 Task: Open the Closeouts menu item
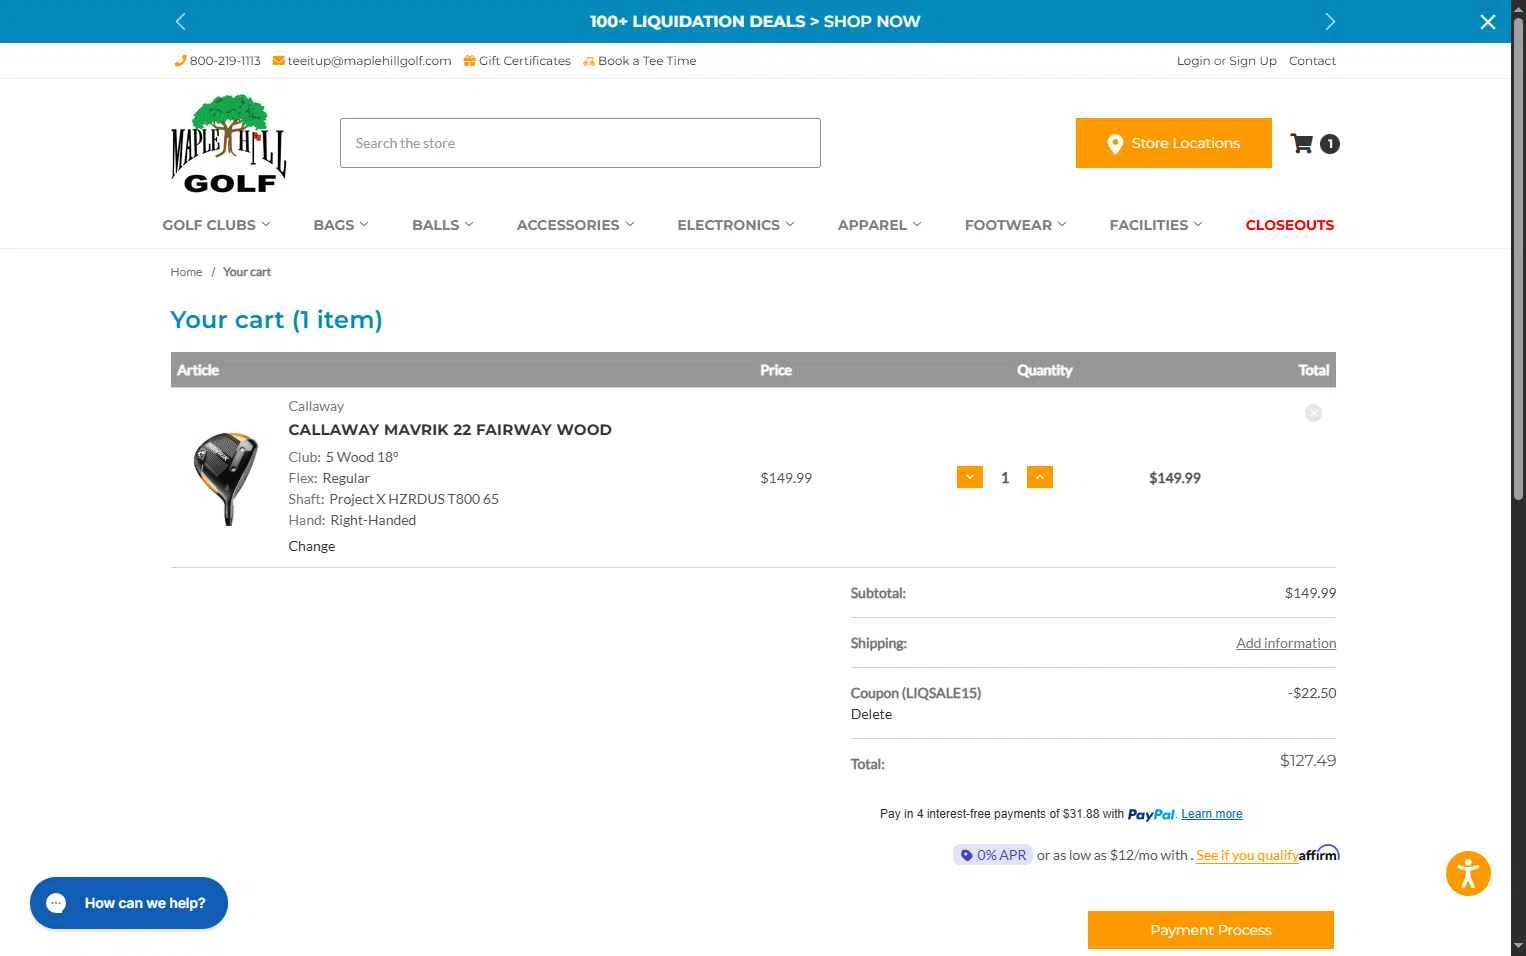click(1289, 225)
